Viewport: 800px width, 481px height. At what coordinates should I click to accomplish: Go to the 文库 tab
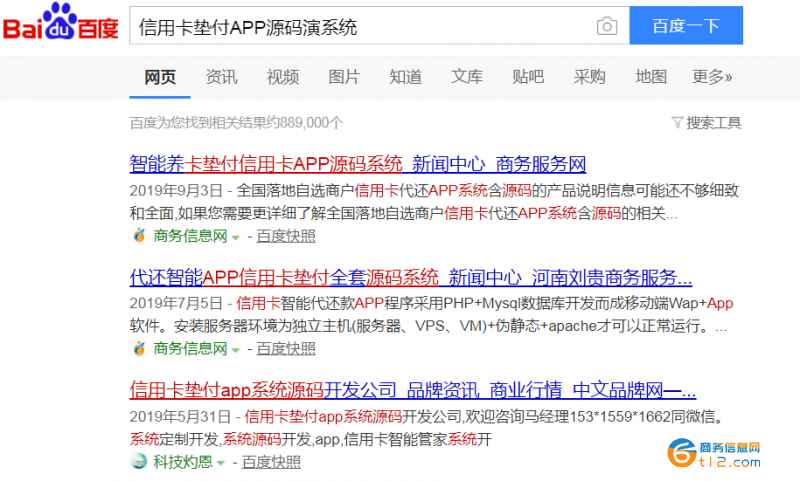[x=467, y=77]
